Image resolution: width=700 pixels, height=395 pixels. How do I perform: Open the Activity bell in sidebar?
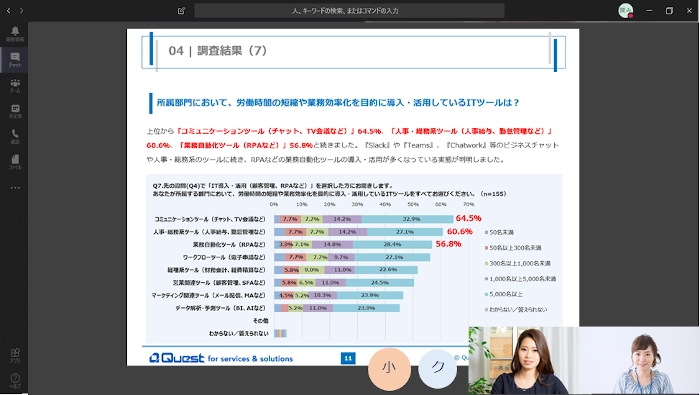15,33
